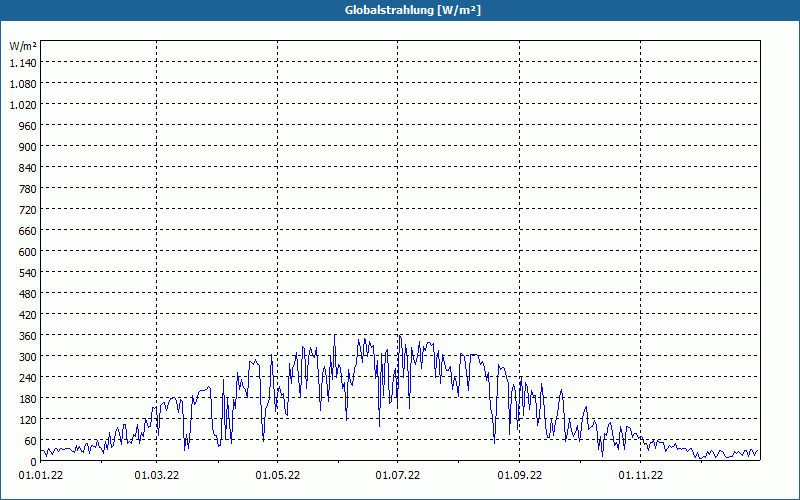Viewport: 800px width, 500px height.
Task: Click the 540 y-axis value
Action: coord(28,273)
